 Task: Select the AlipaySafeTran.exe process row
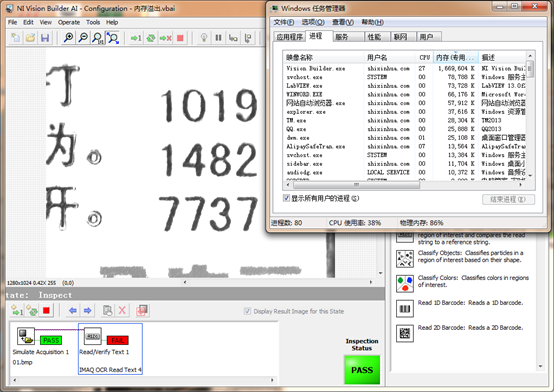pyautogui.click(x=405, y=146)
